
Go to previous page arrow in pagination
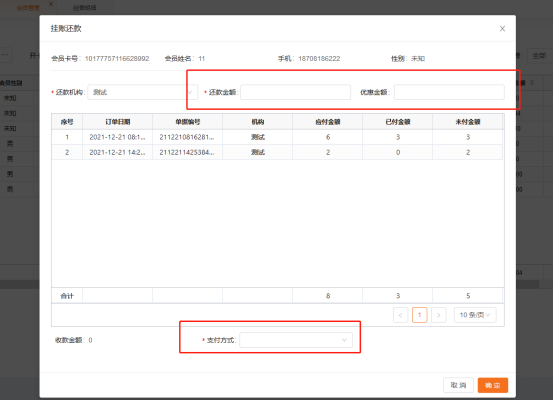click(x=400, y=315)
